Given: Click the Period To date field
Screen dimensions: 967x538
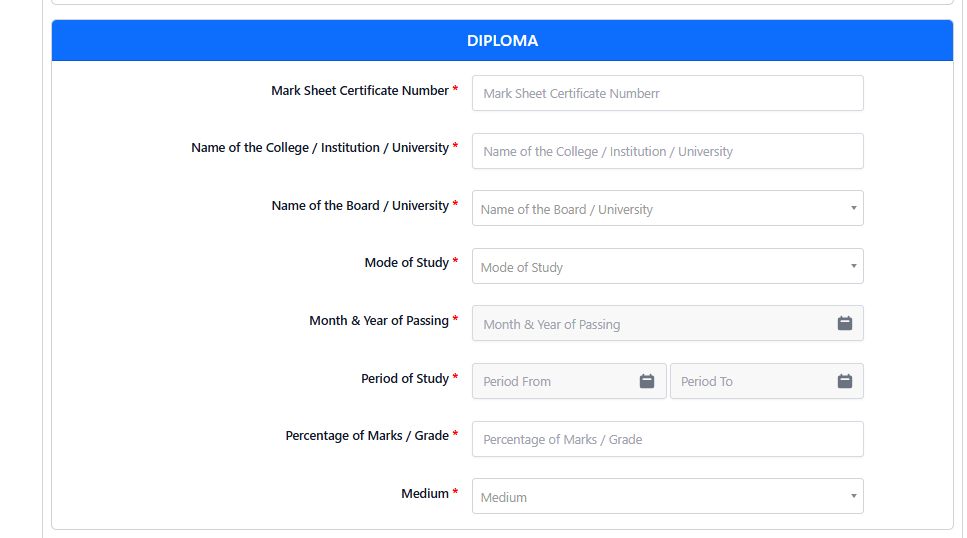Looking at the screenshot, I should (x=767, y=381).
